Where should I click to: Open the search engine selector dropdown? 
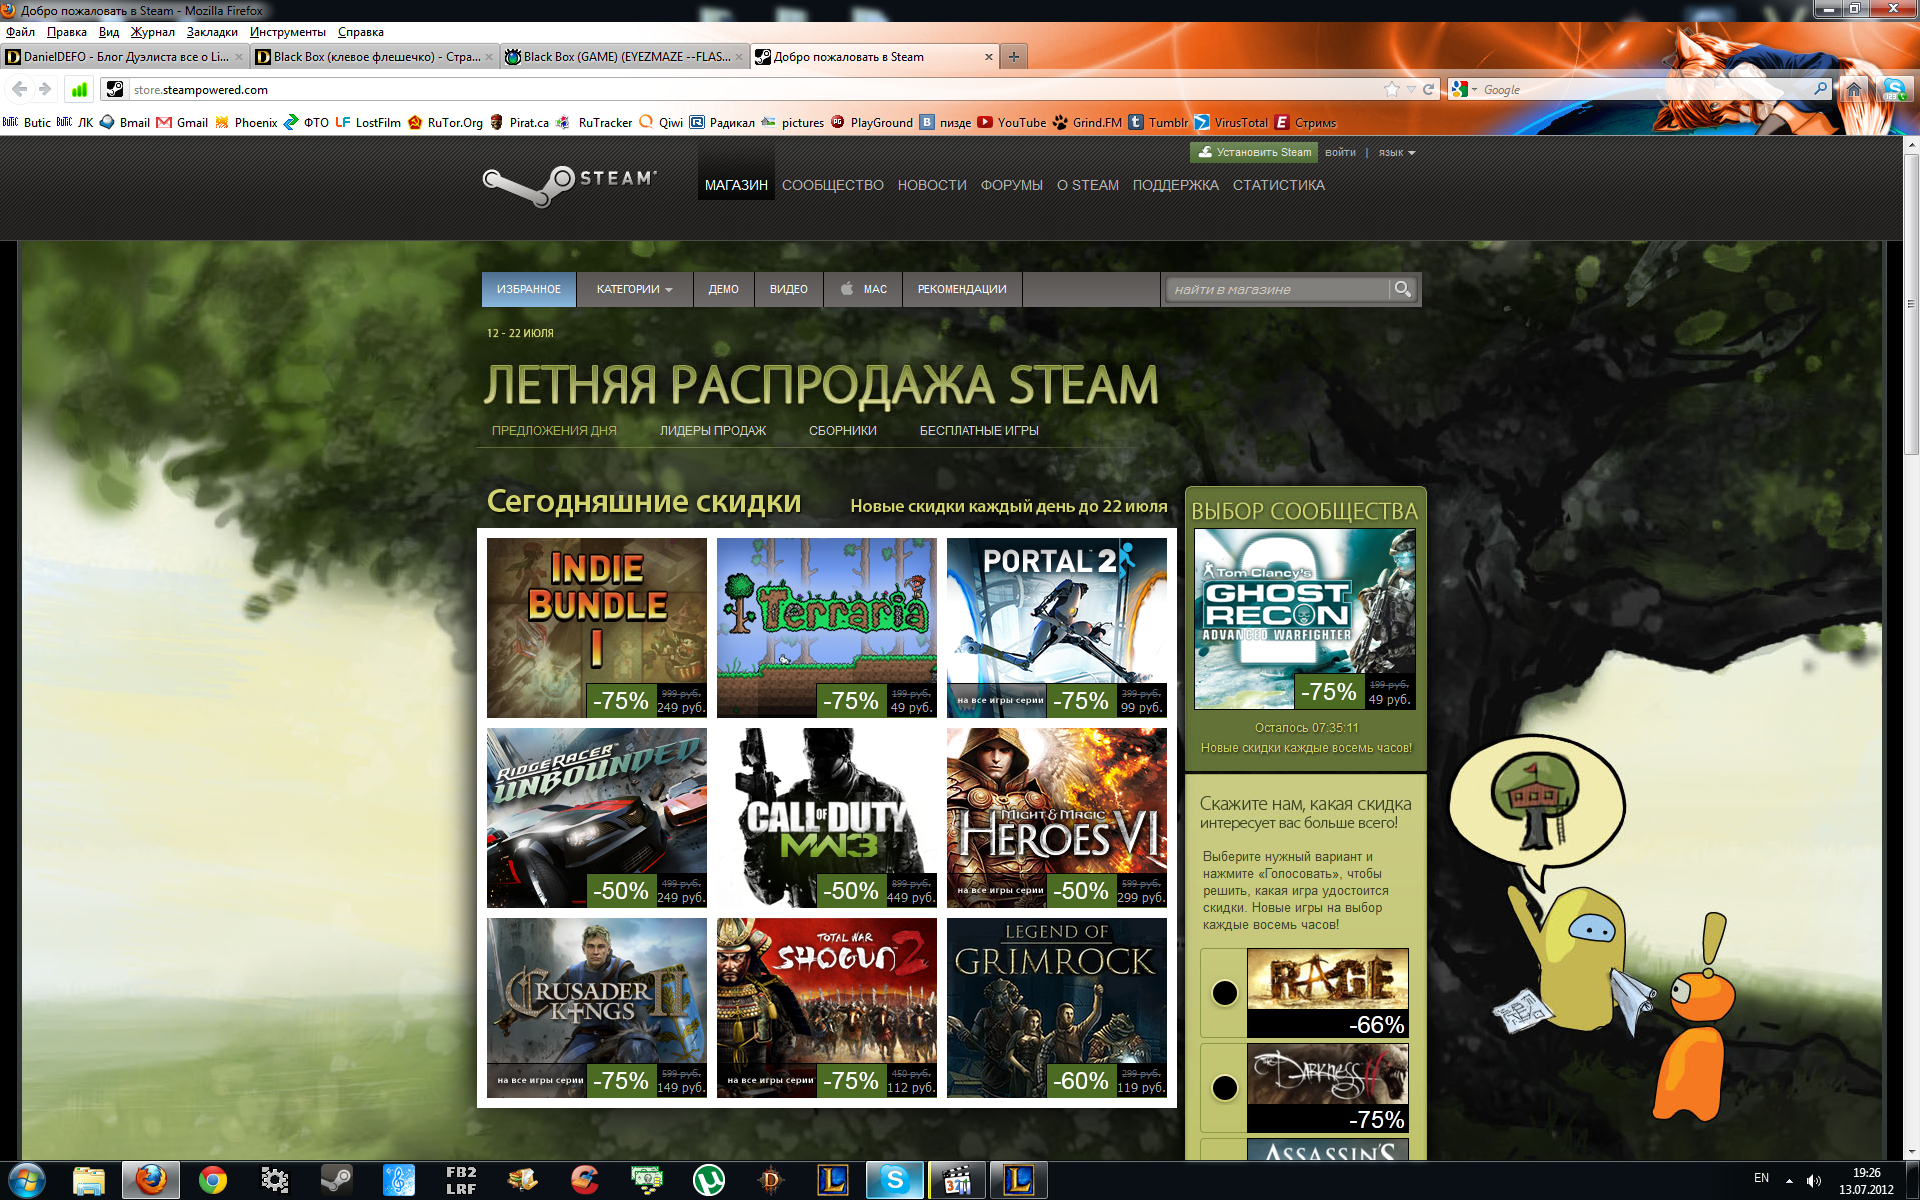(1465, 89)
